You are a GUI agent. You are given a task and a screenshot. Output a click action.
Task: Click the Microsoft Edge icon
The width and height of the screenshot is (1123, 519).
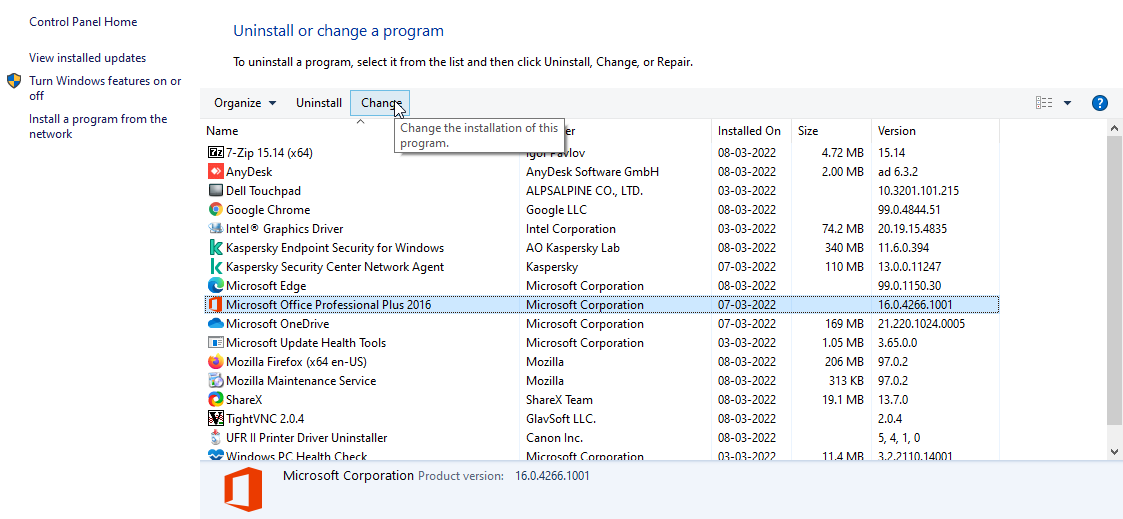(x=216, y=286)
